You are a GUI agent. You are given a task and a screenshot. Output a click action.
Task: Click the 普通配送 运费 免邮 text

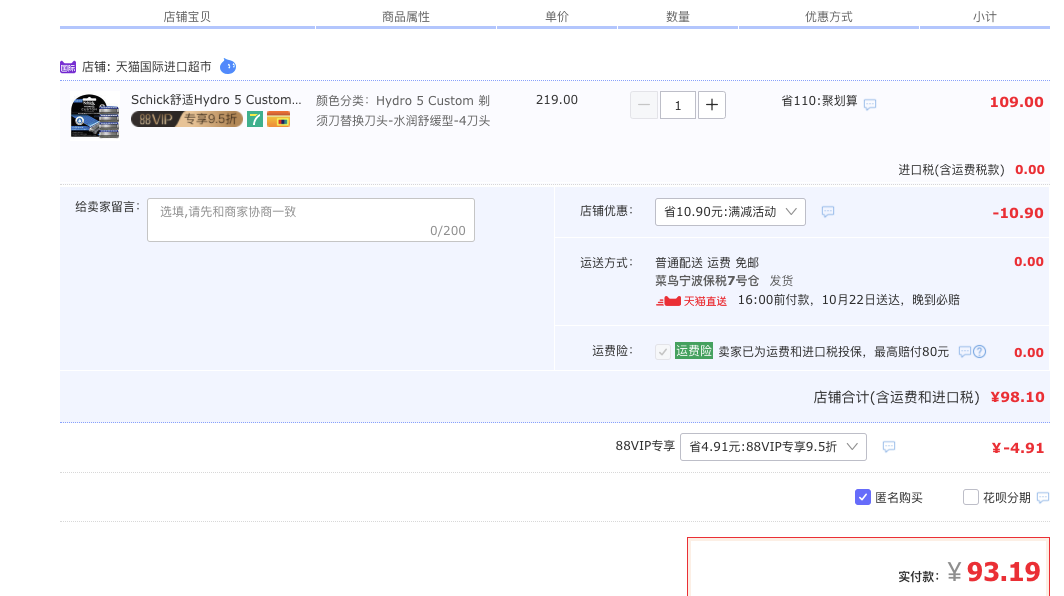tap(707, 263)
